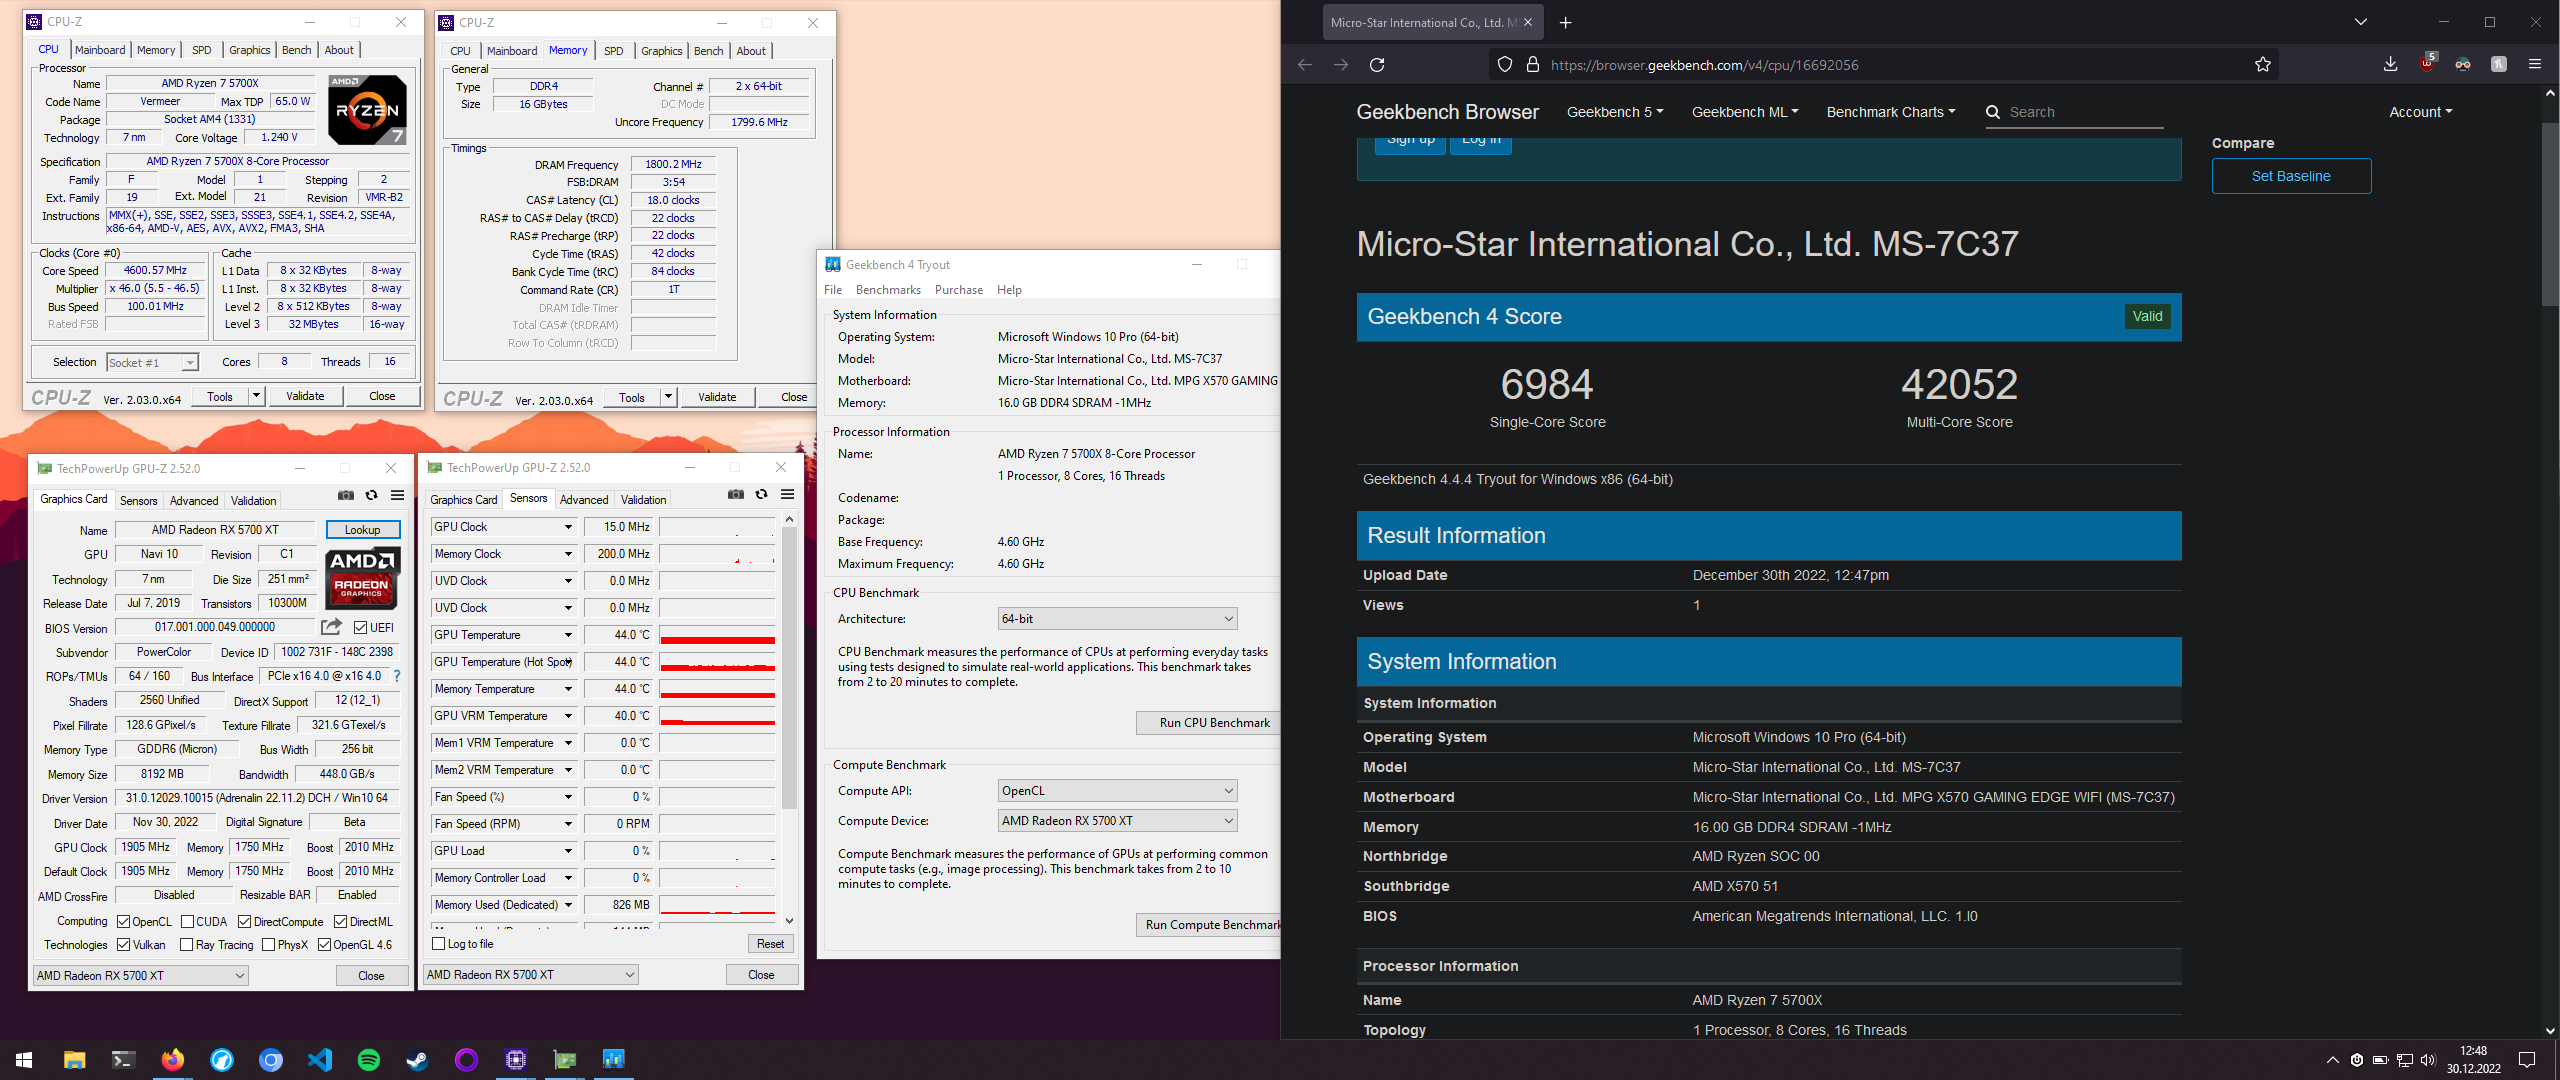Click Set Baseline on Geekbench page
The height and width of the screenshot is (1080, 2560).
pyautogui.click(x=2291, y=176)
